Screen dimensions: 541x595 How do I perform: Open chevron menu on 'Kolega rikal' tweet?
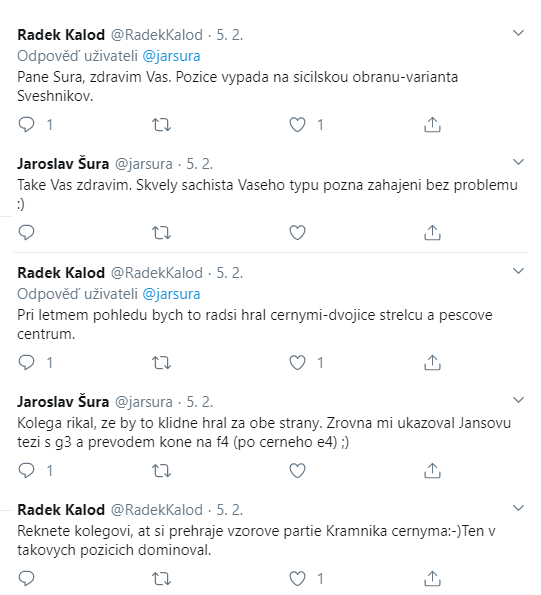coord(518,400)
